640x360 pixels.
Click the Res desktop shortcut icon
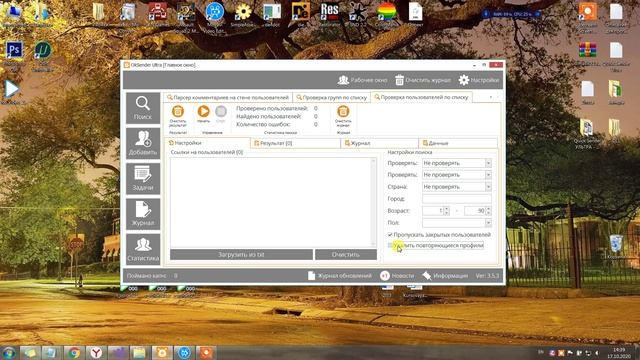[329, 11]
